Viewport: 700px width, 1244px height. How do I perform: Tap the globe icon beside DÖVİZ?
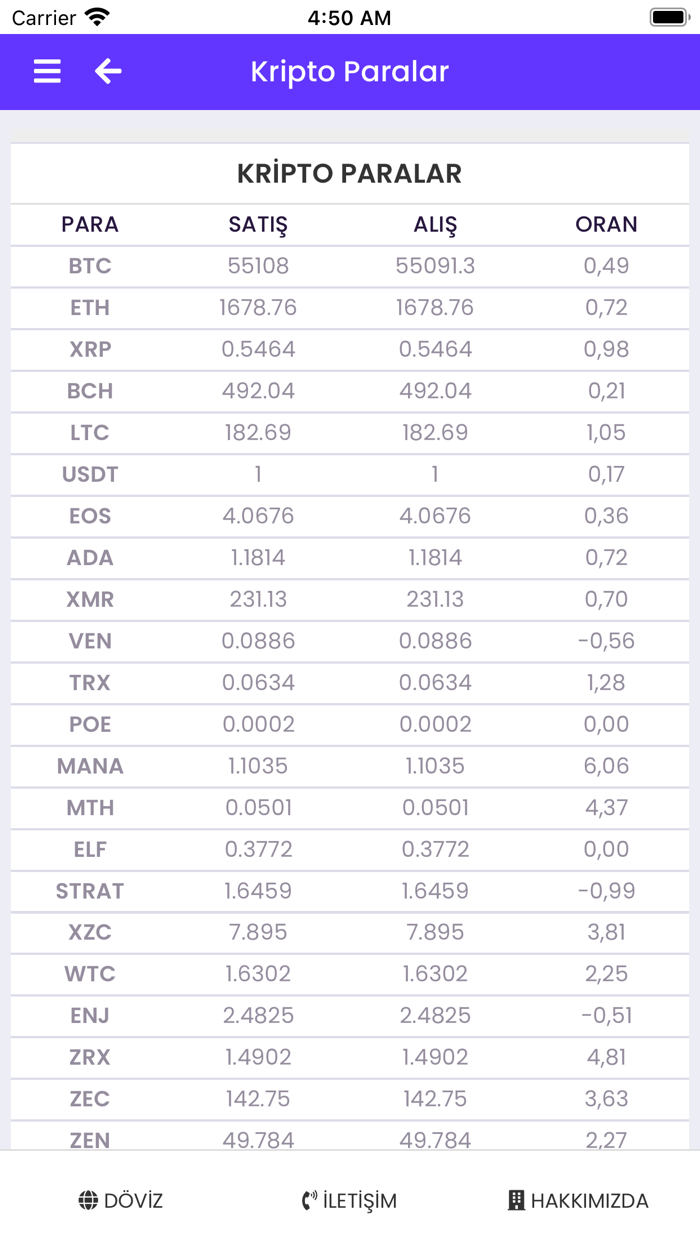89,1201
